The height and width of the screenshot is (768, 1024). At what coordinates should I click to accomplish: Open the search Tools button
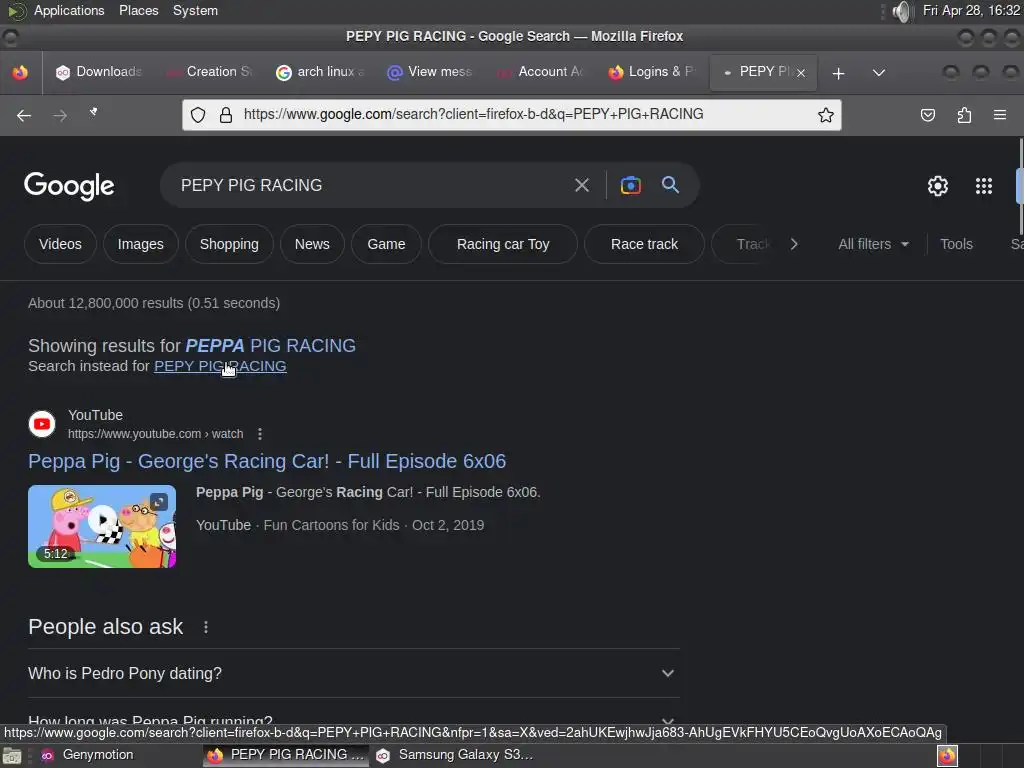[956, 244]
